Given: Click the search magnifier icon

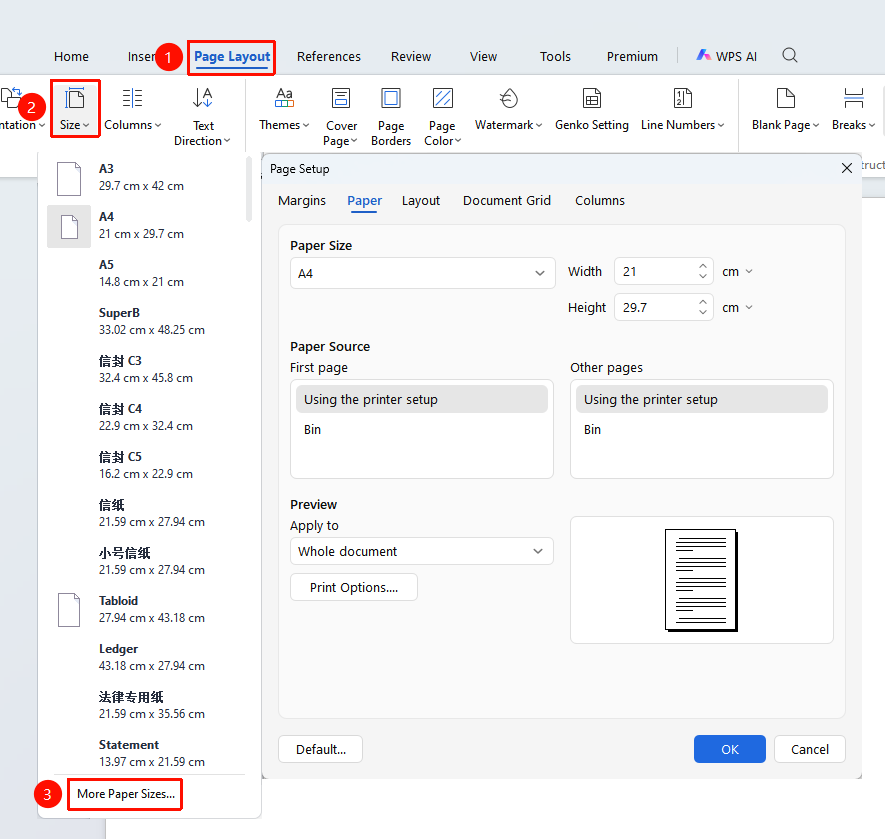Looking at the screenshot, I should (x=790, y=55).
